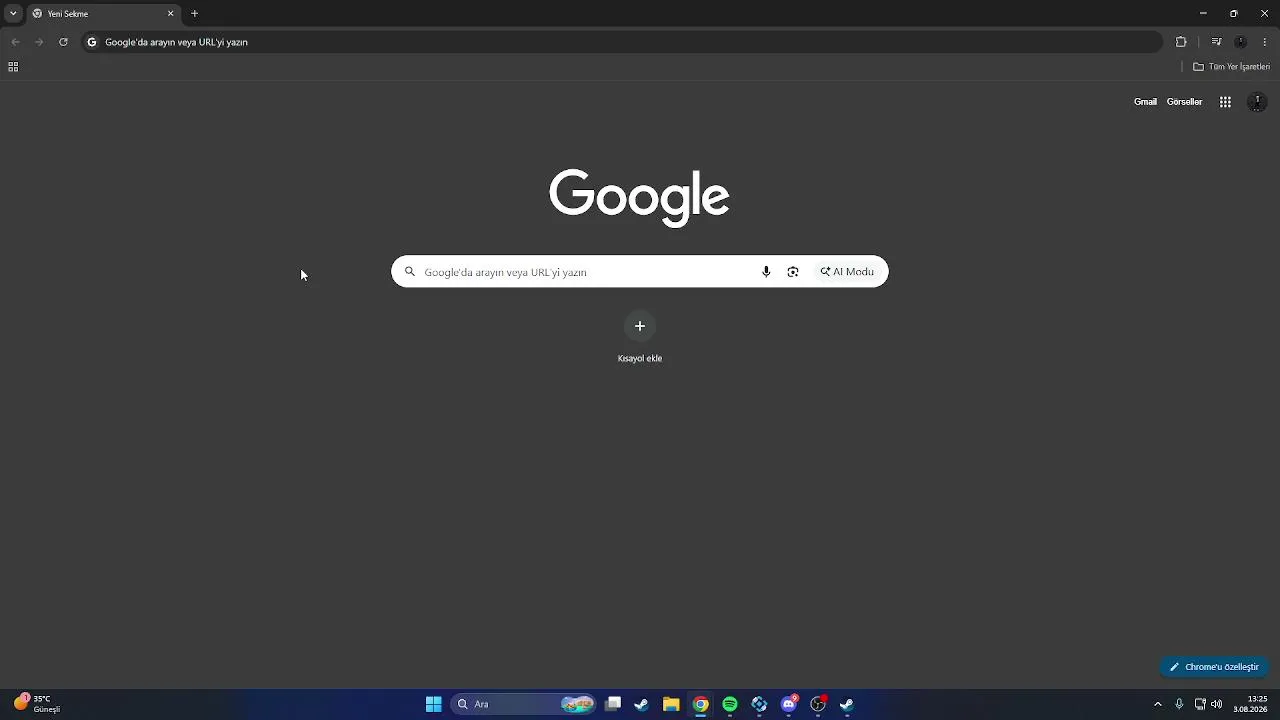Open the Google apps grid icon

coord(1225,102)
